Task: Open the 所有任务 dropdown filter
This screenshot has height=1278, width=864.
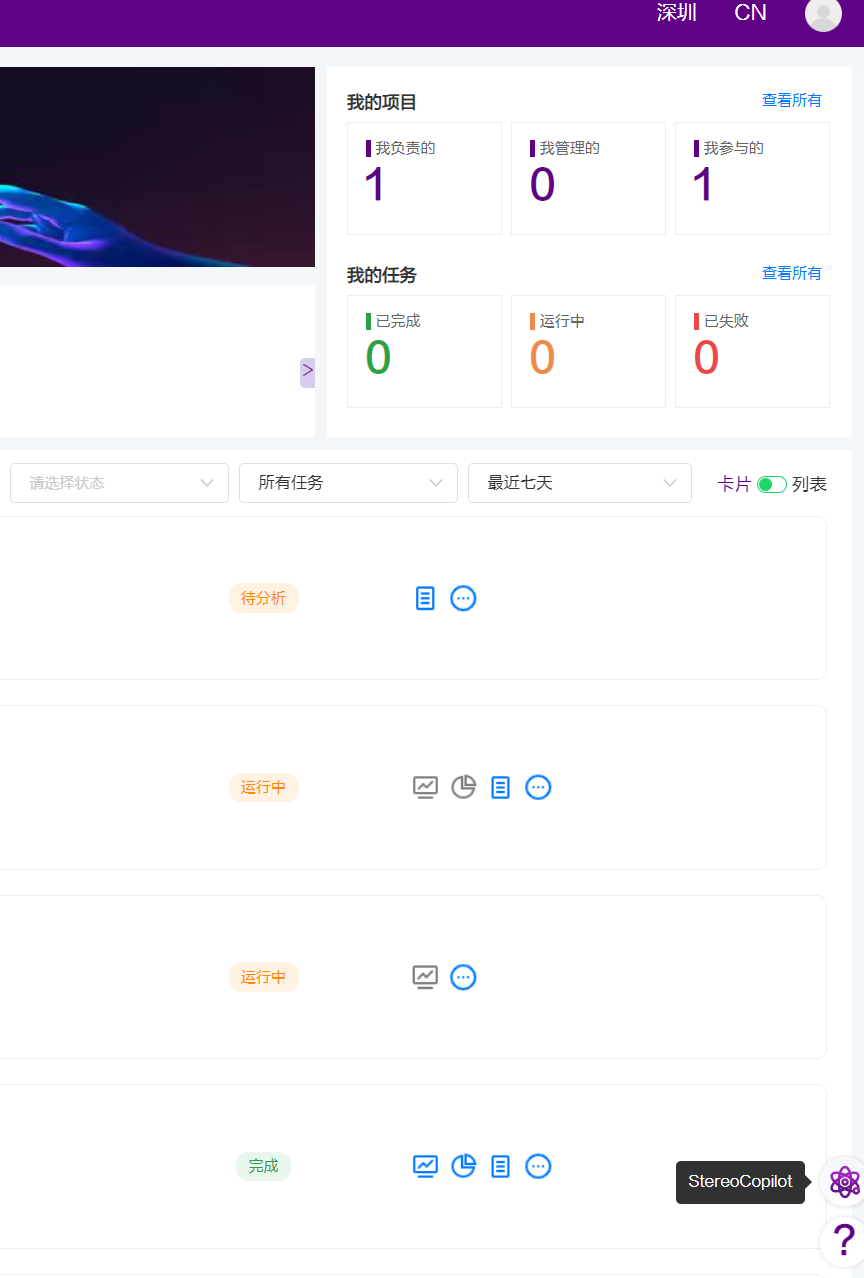Action: [348, 483]
